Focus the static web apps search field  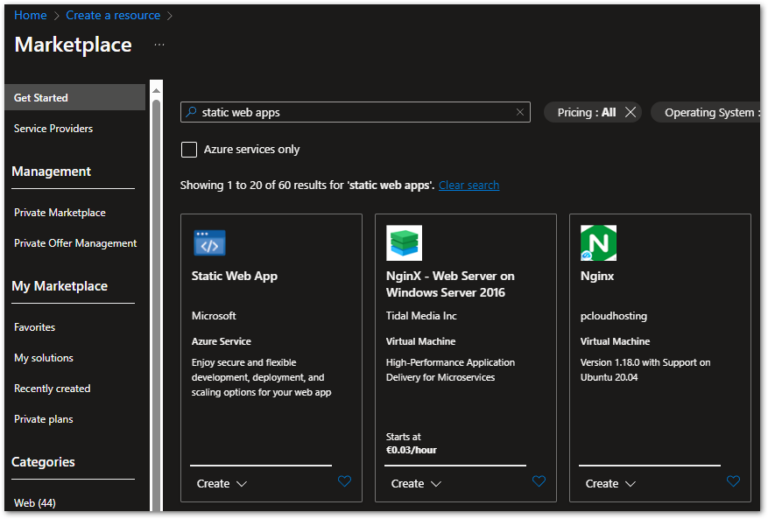tap(355, 112)
